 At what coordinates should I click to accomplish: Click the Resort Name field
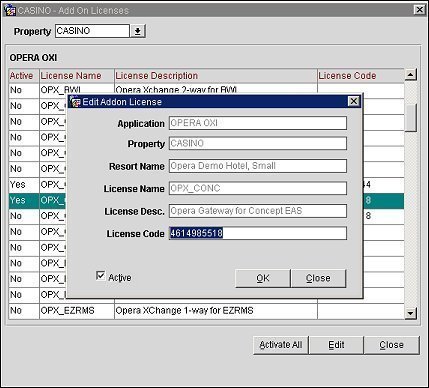tap(258, 166)
